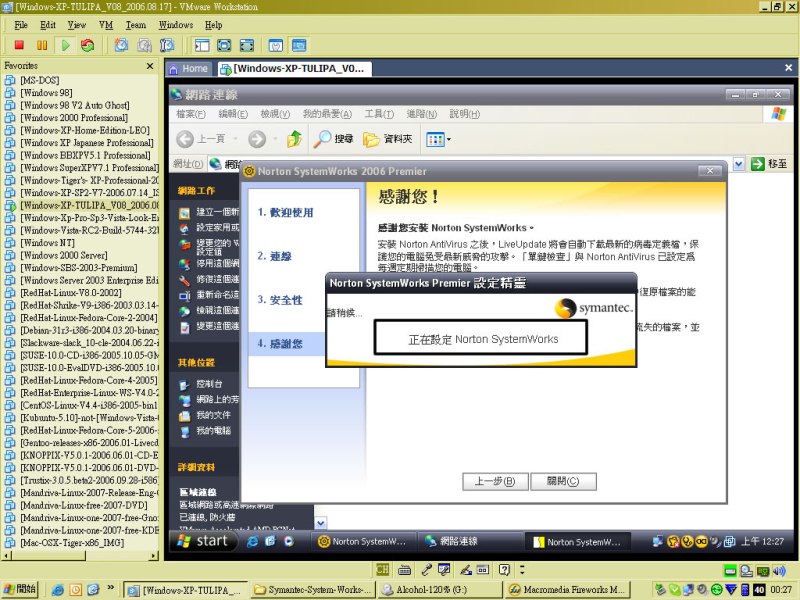This screenshot has width=800, height=600.
Task: Expand the address bar dropdown arrow
Action: coord(739,163)
